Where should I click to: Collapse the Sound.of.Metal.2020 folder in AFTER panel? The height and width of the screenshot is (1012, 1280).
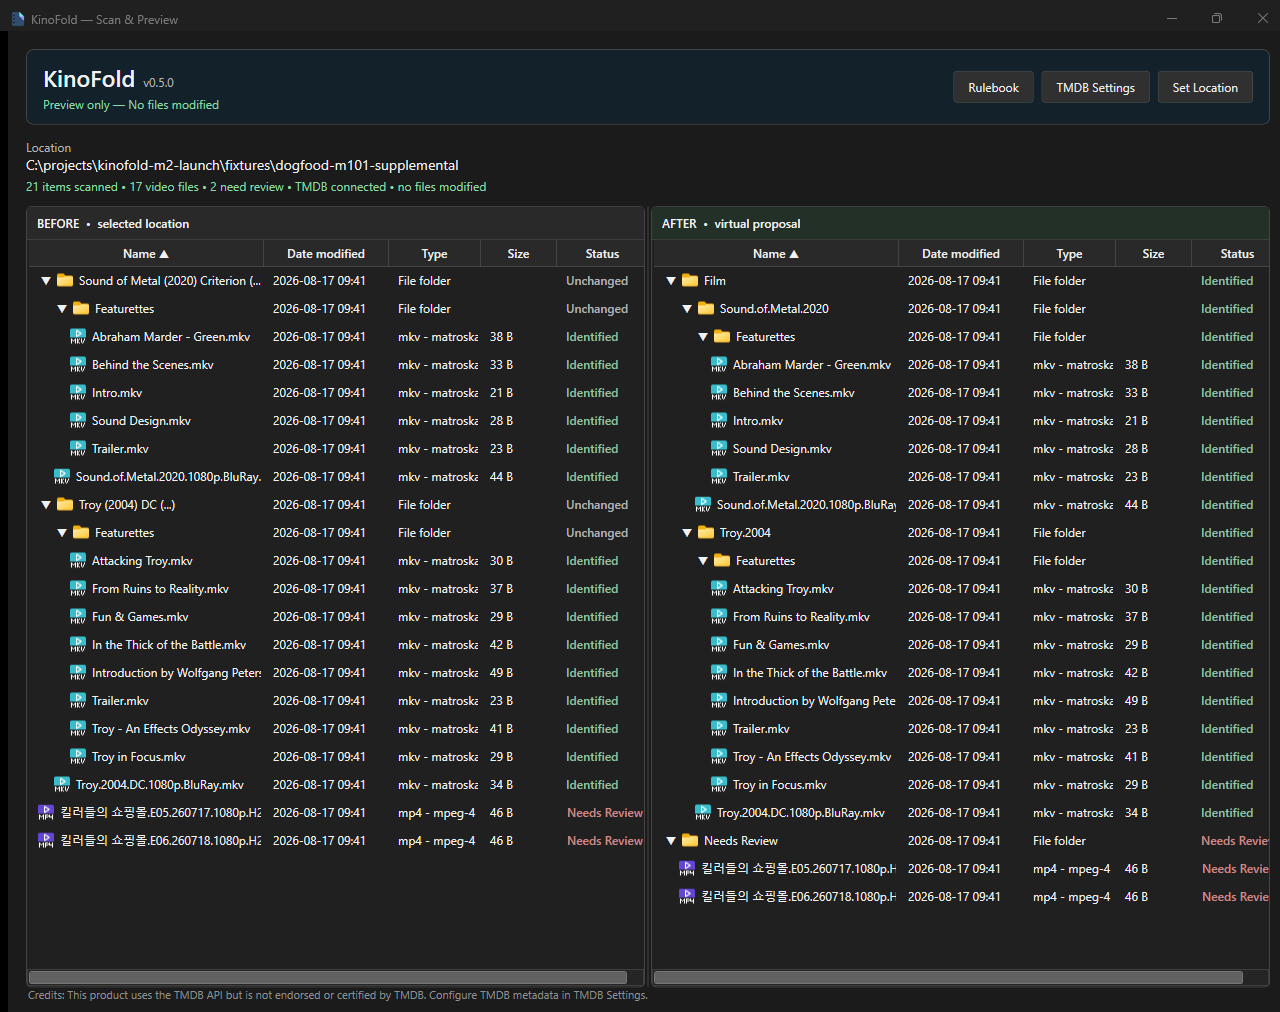pos(687,309)
